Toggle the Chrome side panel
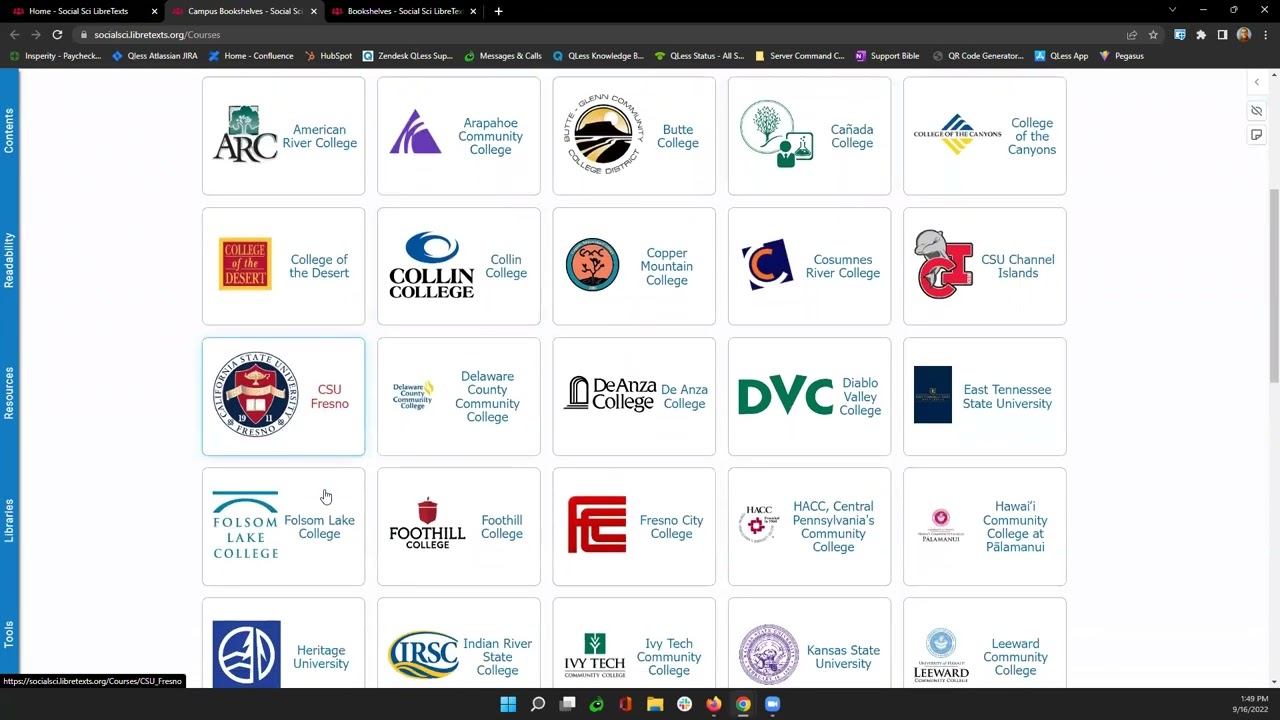Image resolution: width=1280 pixels, height=720 pixels. click(1222, 34)
